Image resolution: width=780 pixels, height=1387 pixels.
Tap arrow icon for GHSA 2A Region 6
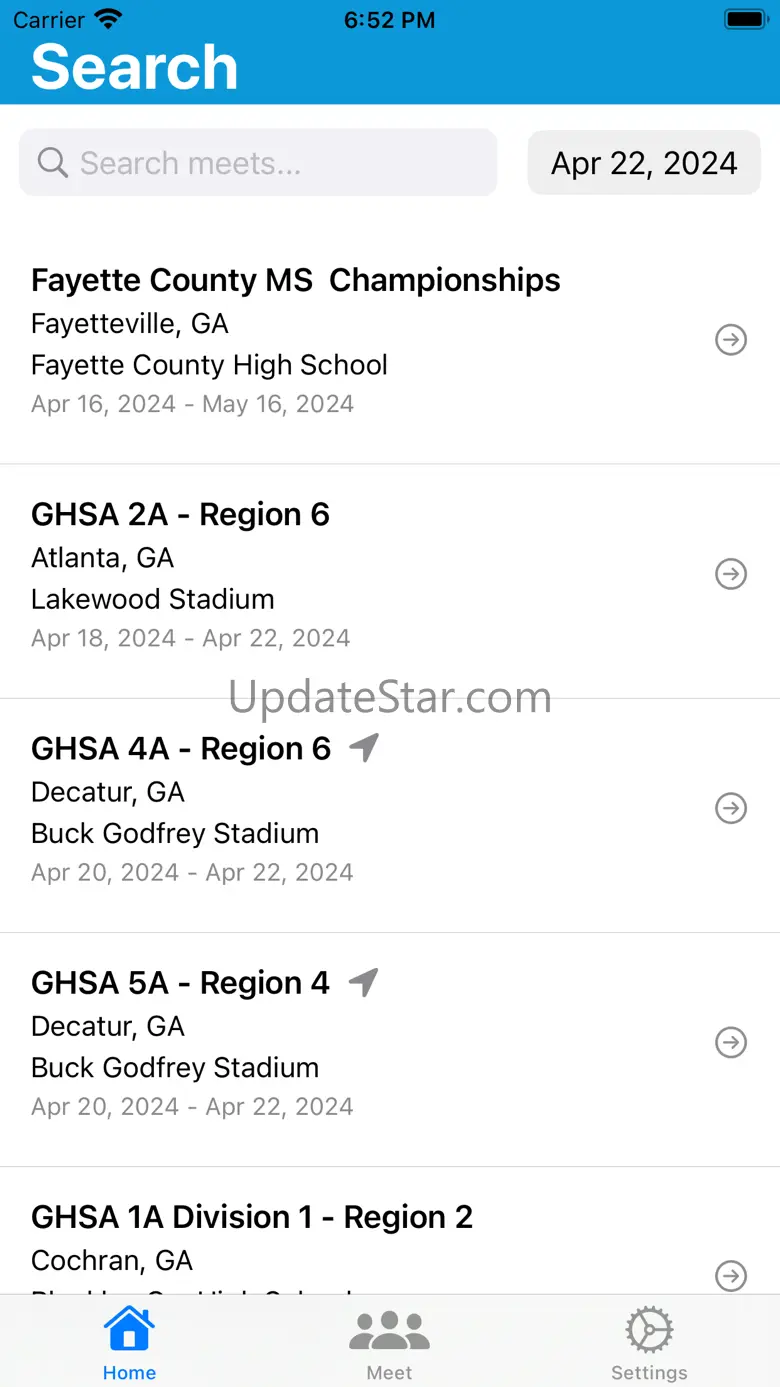[x=731, y=574]
